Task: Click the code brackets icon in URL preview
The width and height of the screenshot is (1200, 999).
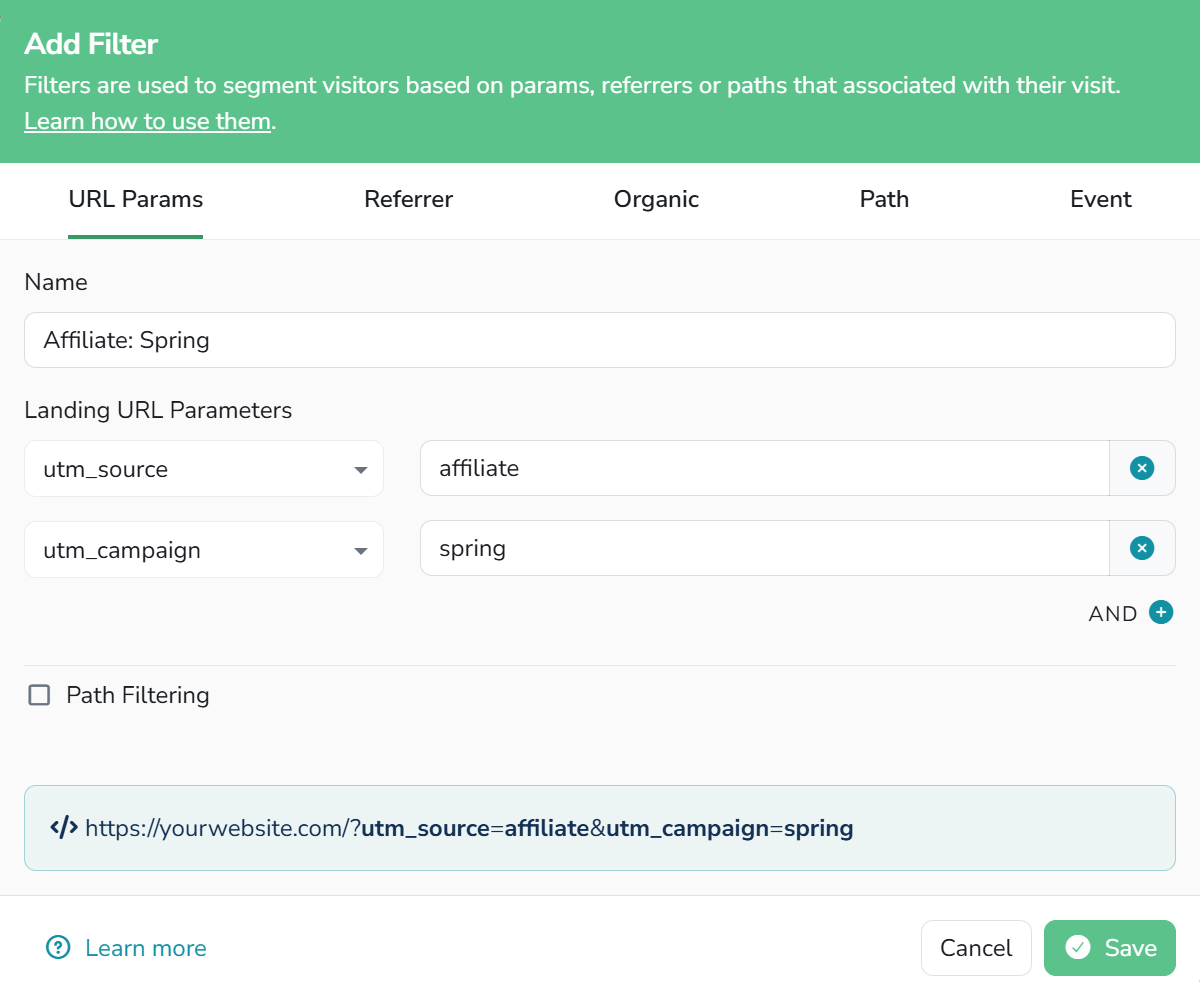Action: click(64, 828)
